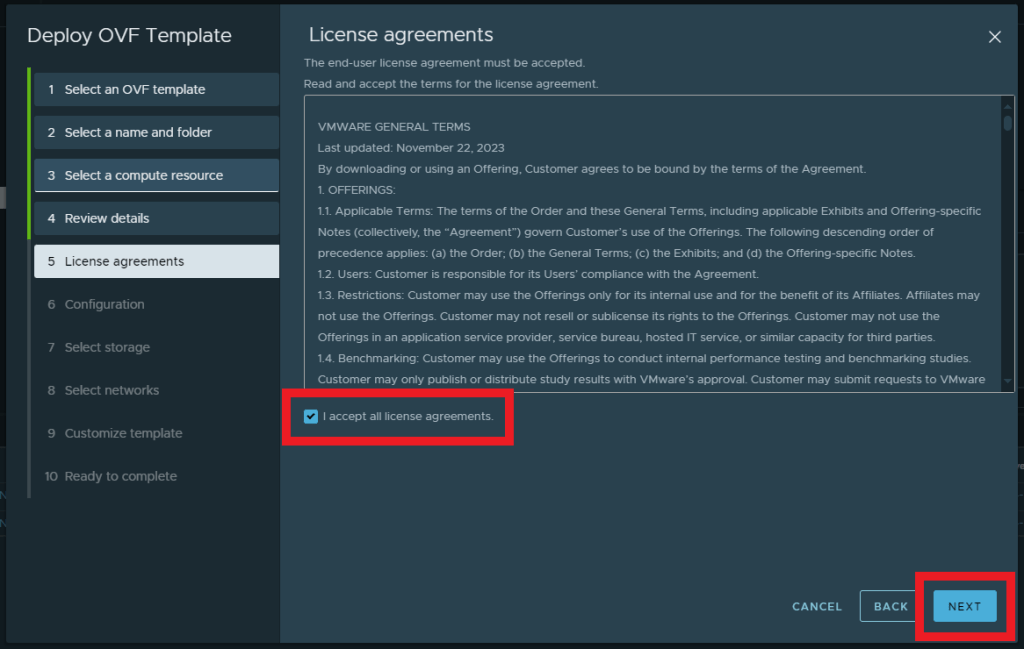
Task: Click step 8 Select networks
Action: tap(112, 390)
